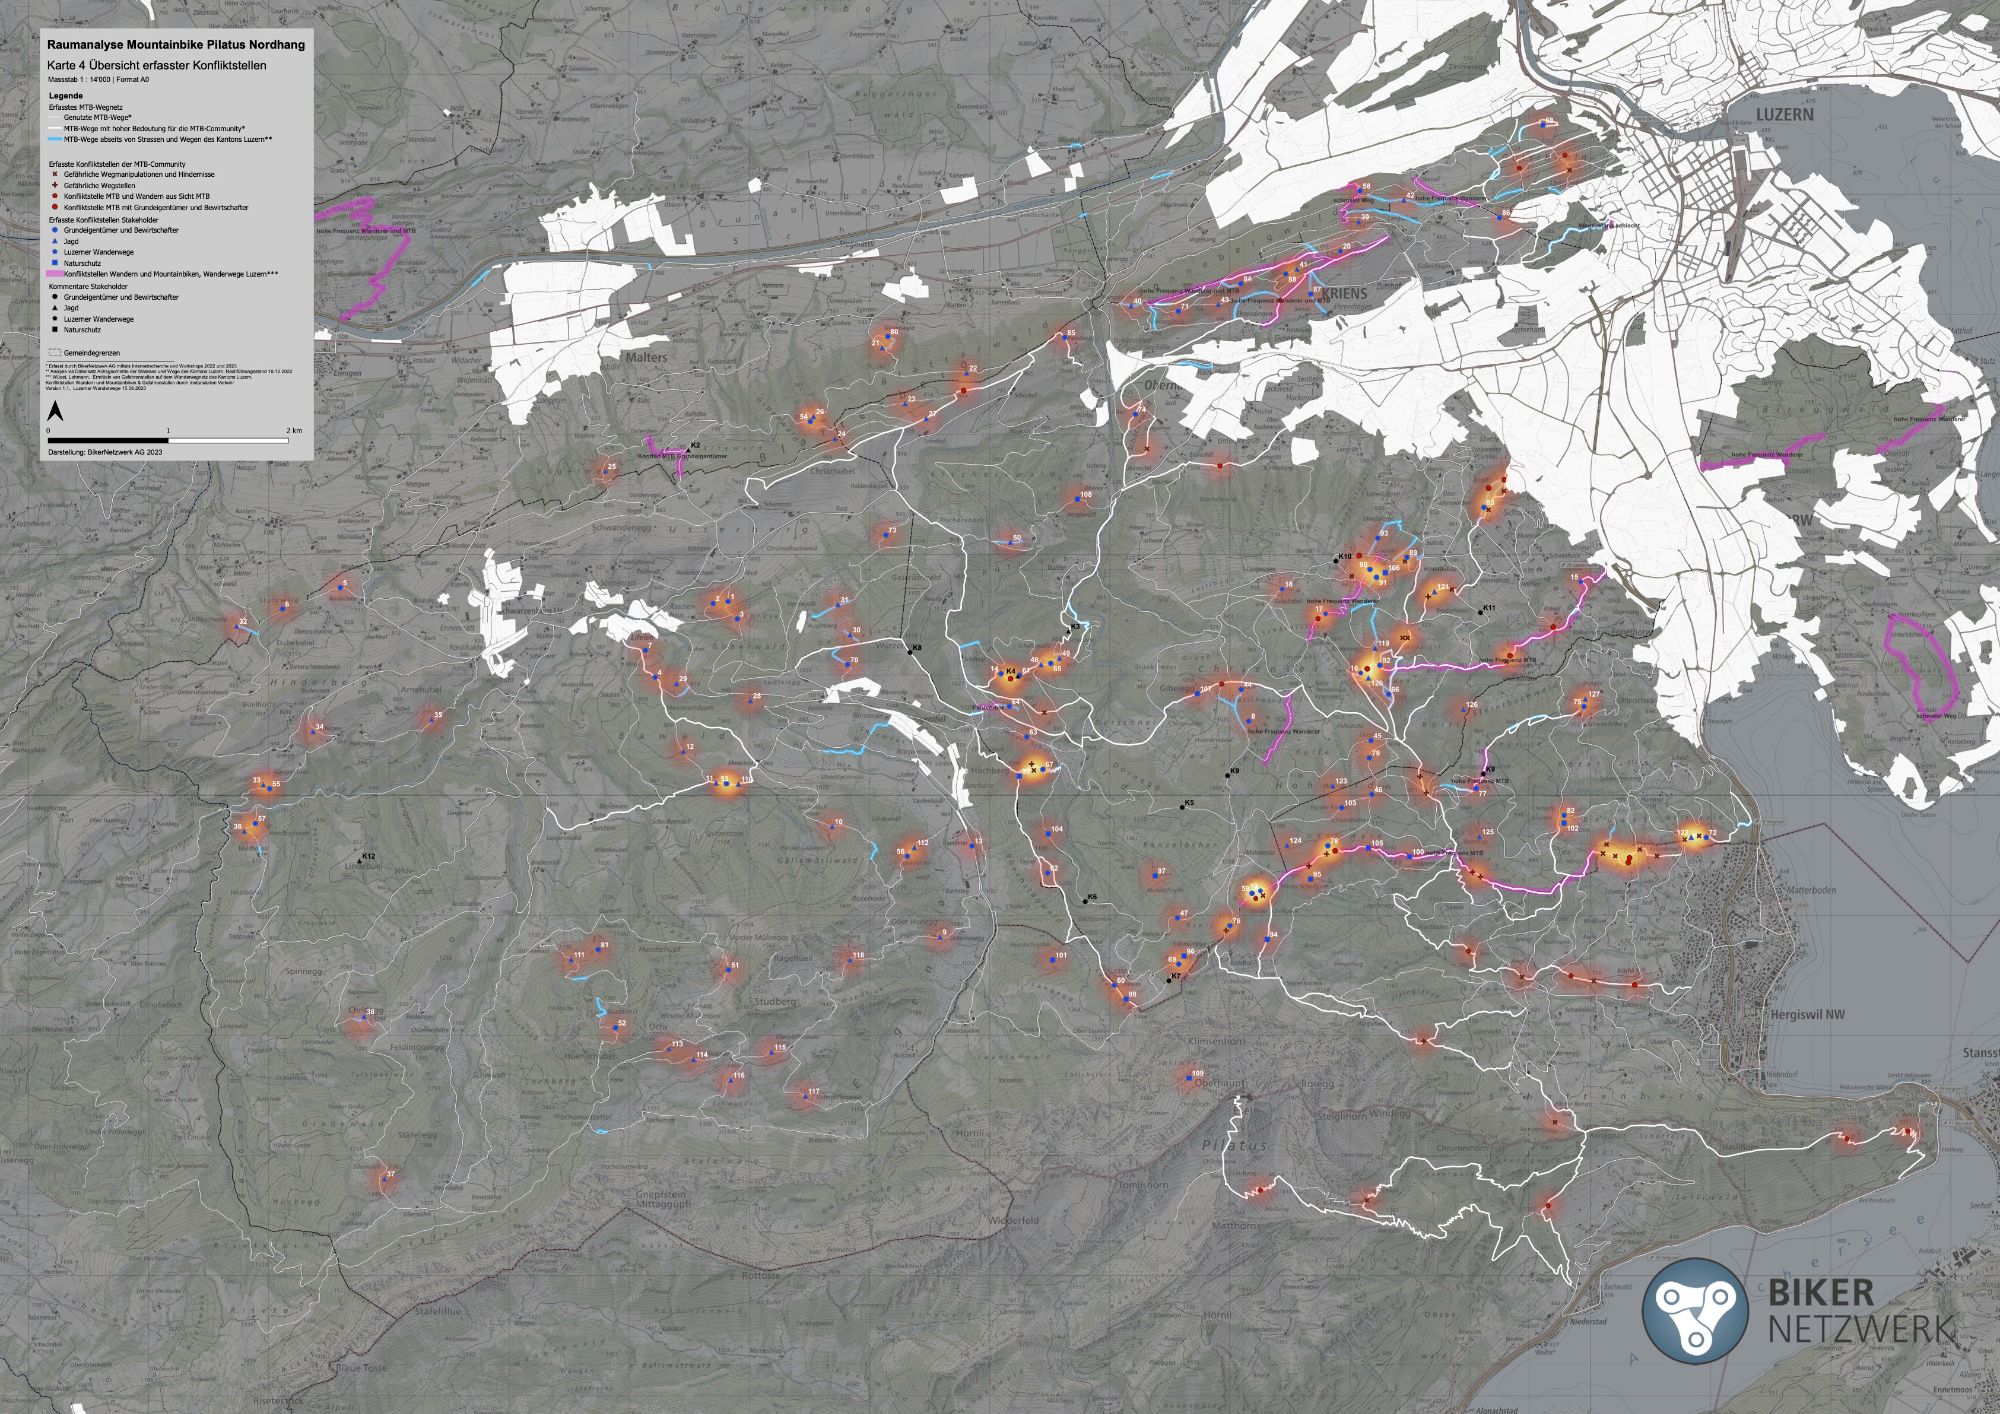
Task: Click the blue triangle Jagd legend symbol
Action: 55,241
